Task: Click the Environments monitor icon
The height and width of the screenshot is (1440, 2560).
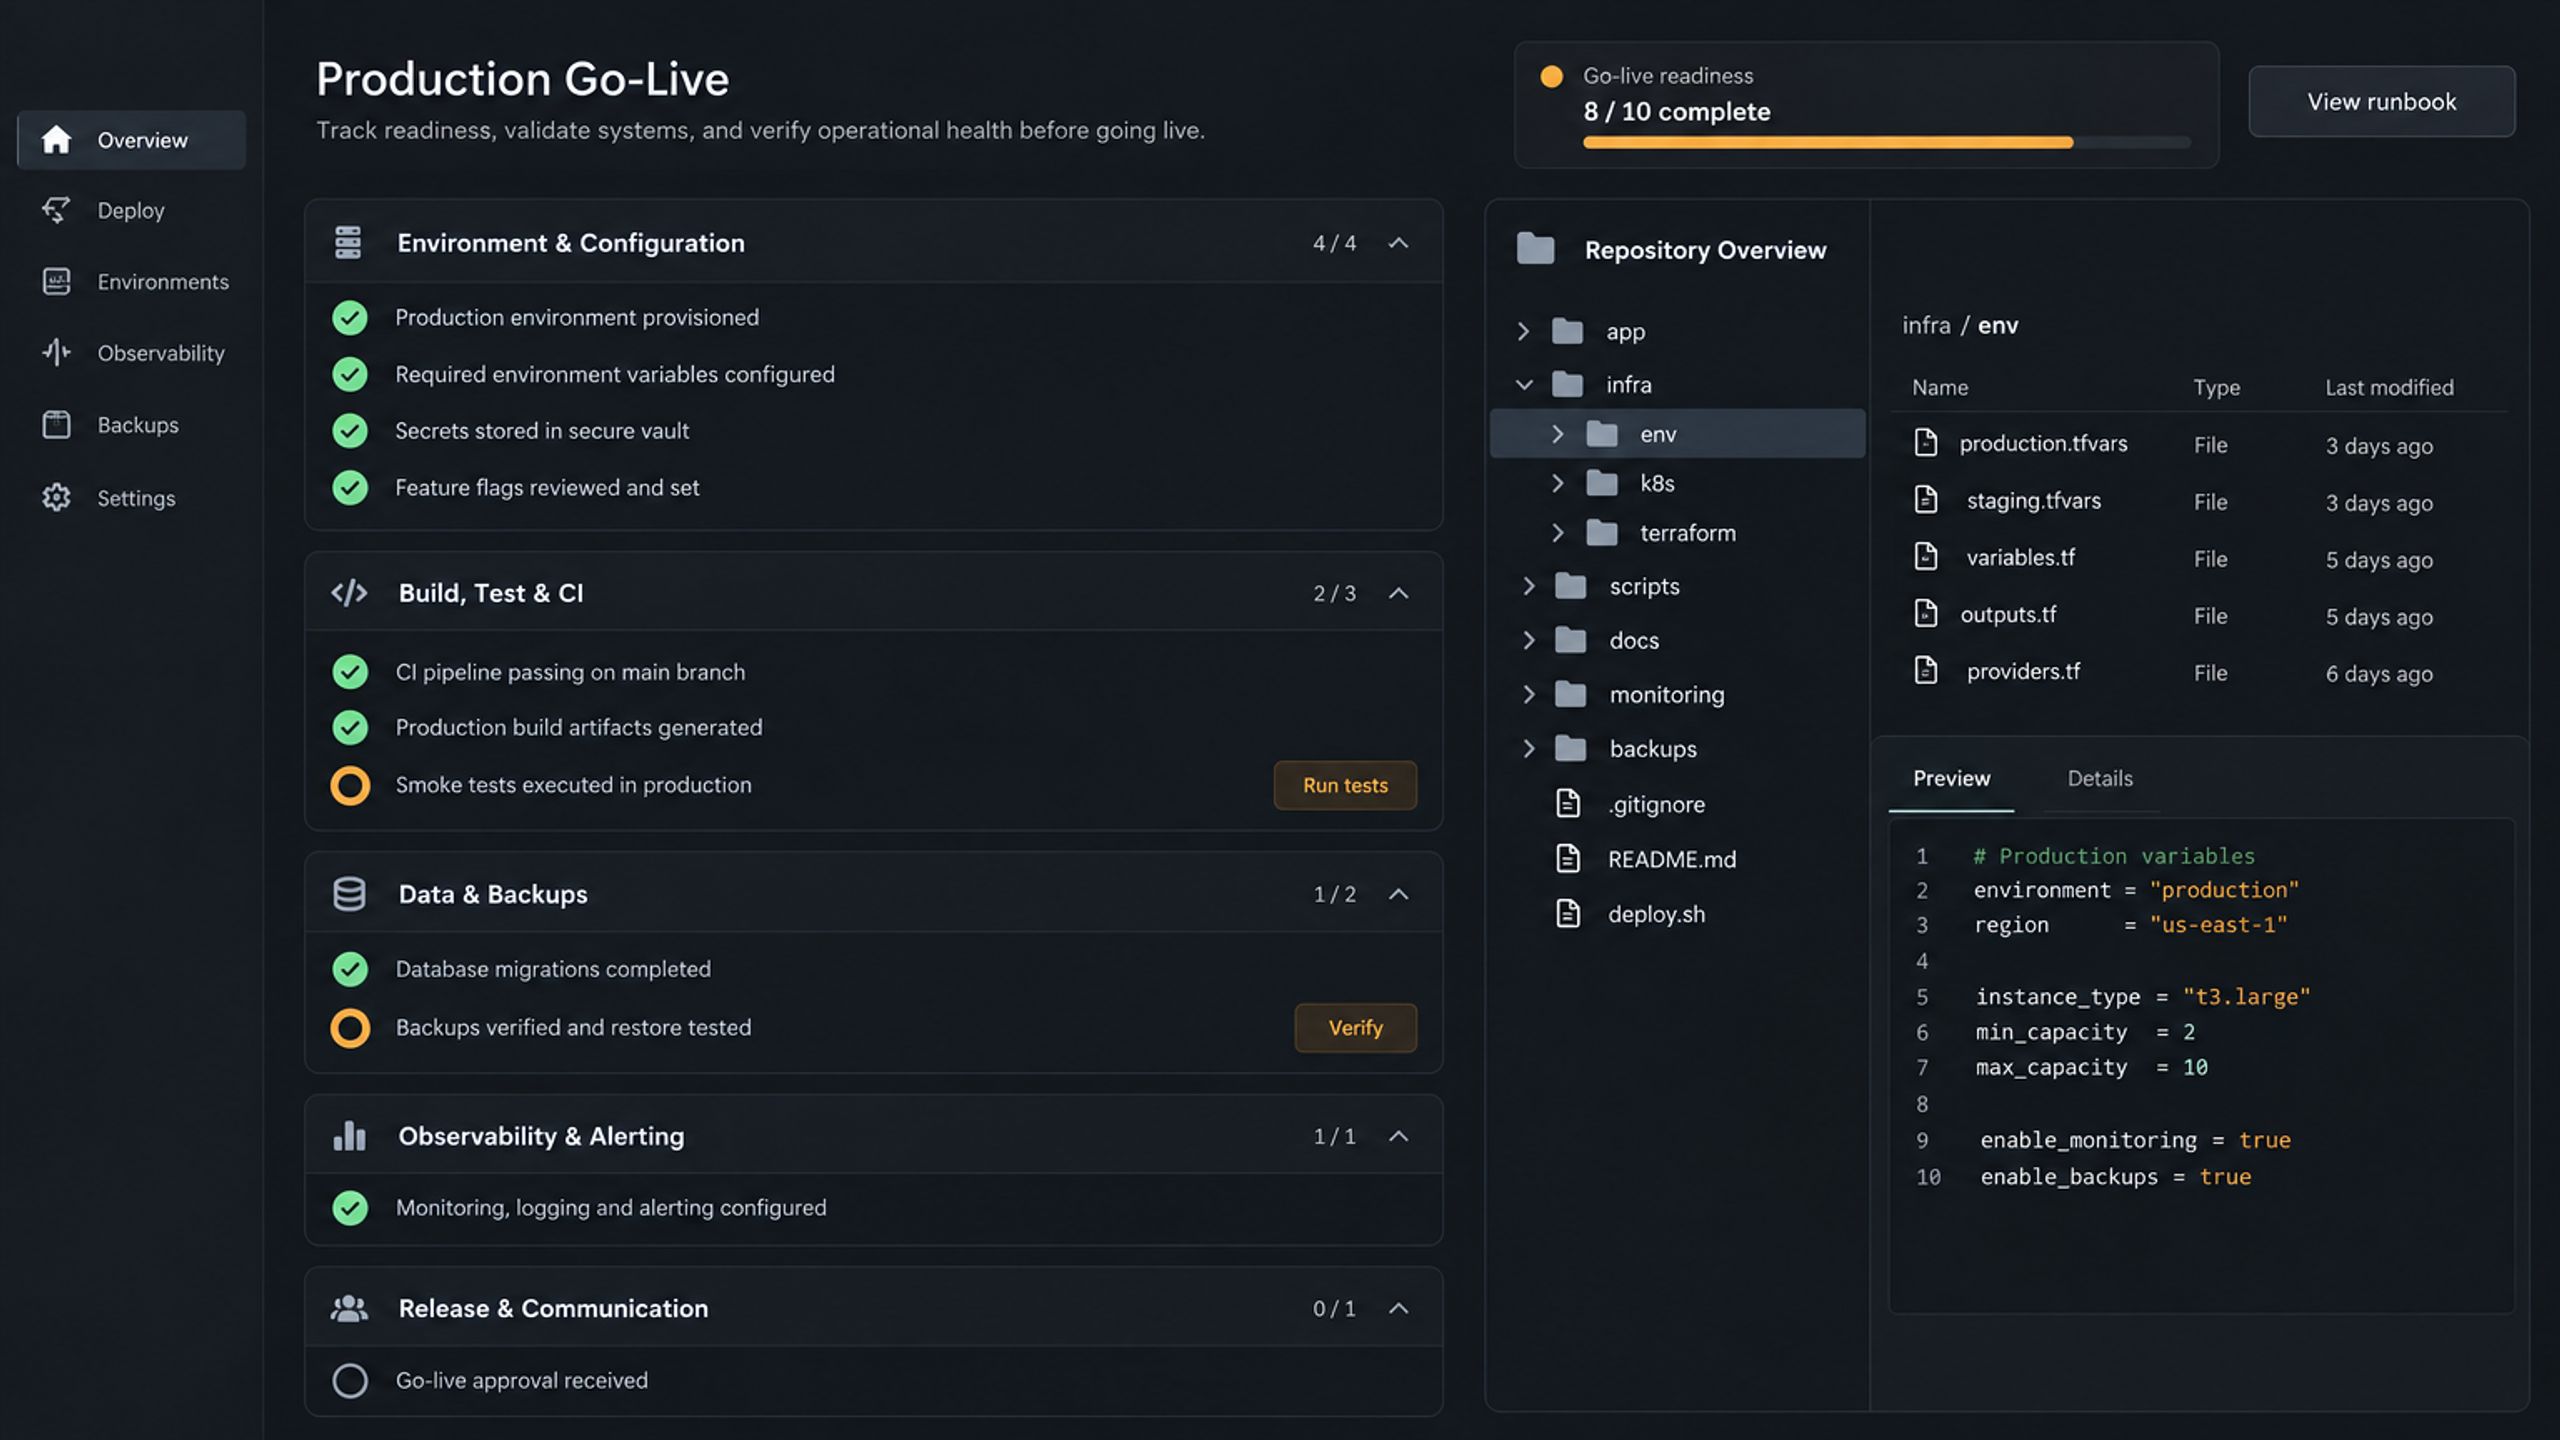Action: point(56,281)
